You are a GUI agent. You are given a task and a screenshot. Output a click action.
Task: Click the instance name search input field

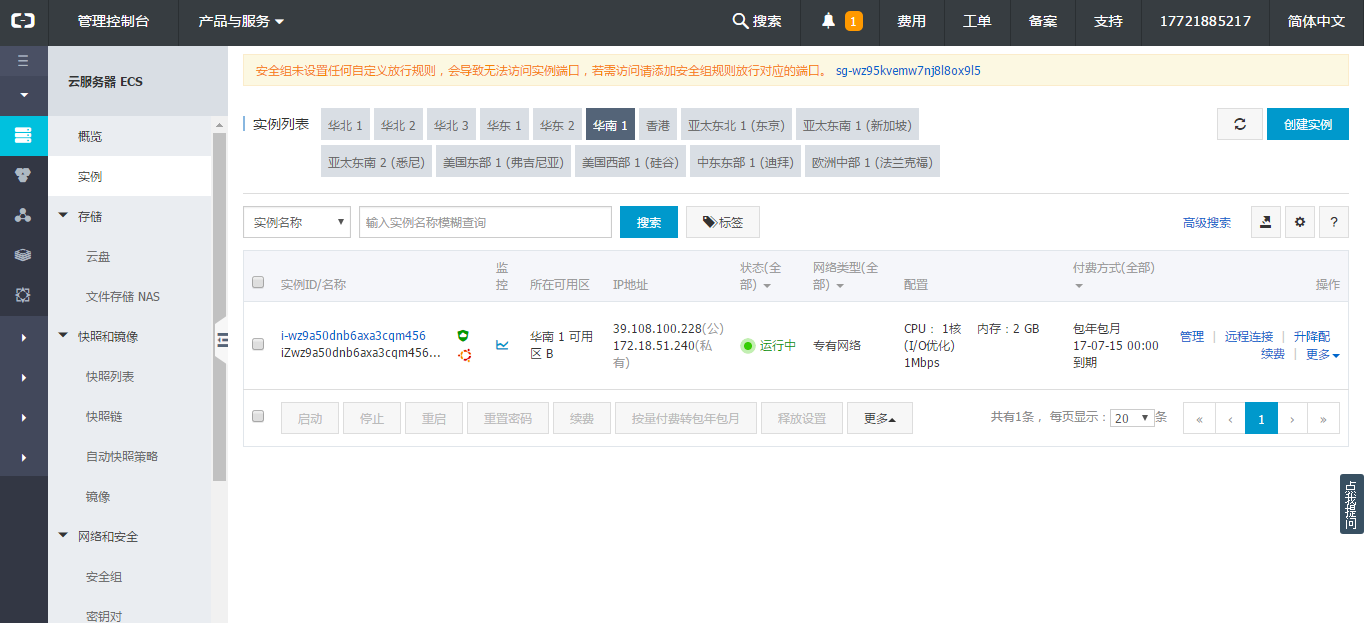click(485, 222)
